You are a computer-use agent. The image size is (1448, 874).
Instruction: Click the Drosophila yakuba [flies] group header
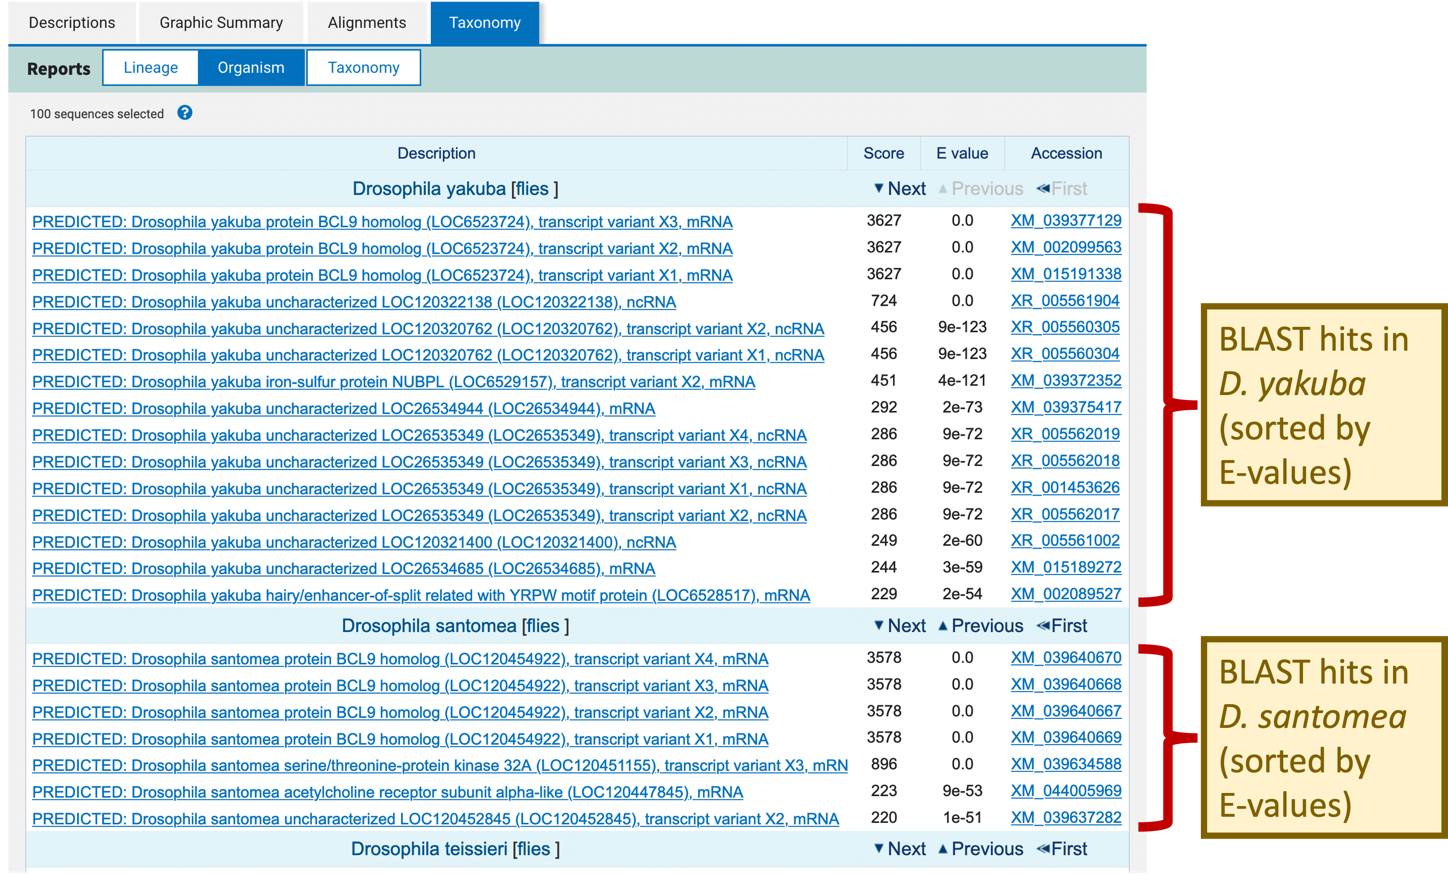coord(455,189)
